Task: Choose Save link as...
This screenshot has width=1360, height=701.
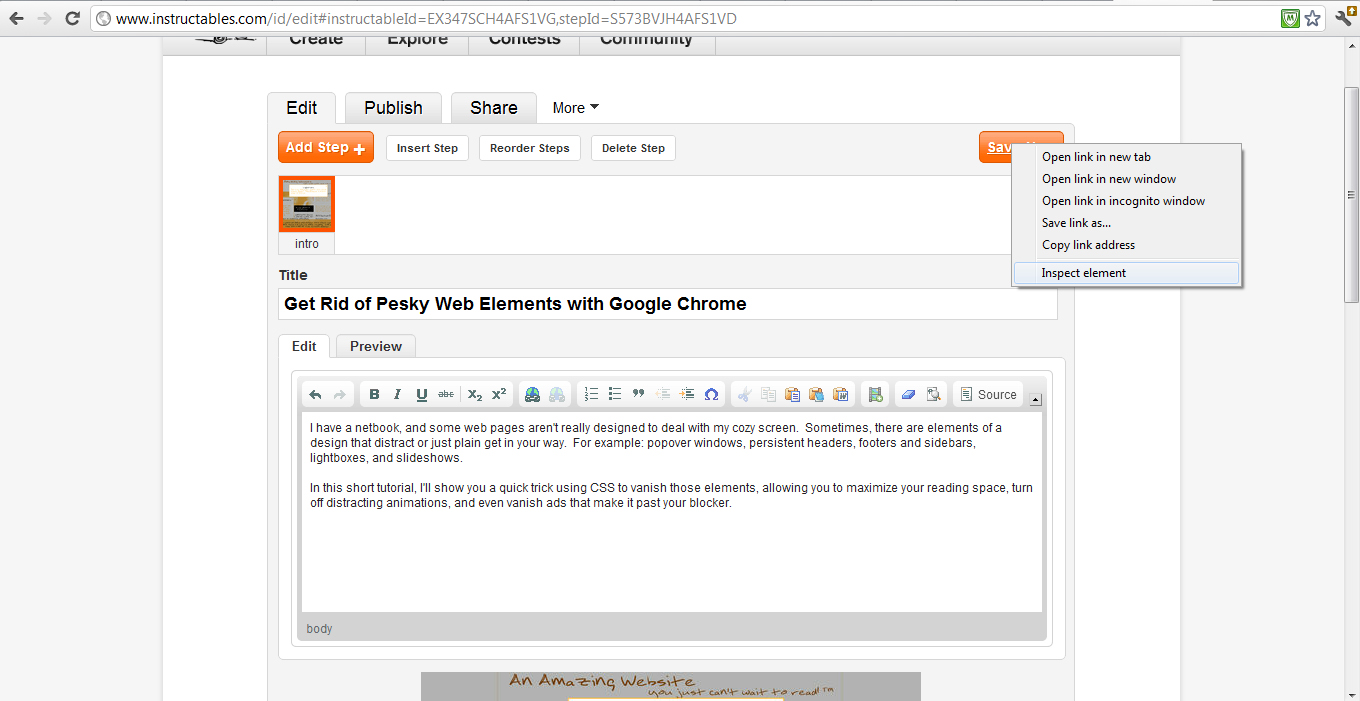Action: [x=1126, y=223]
